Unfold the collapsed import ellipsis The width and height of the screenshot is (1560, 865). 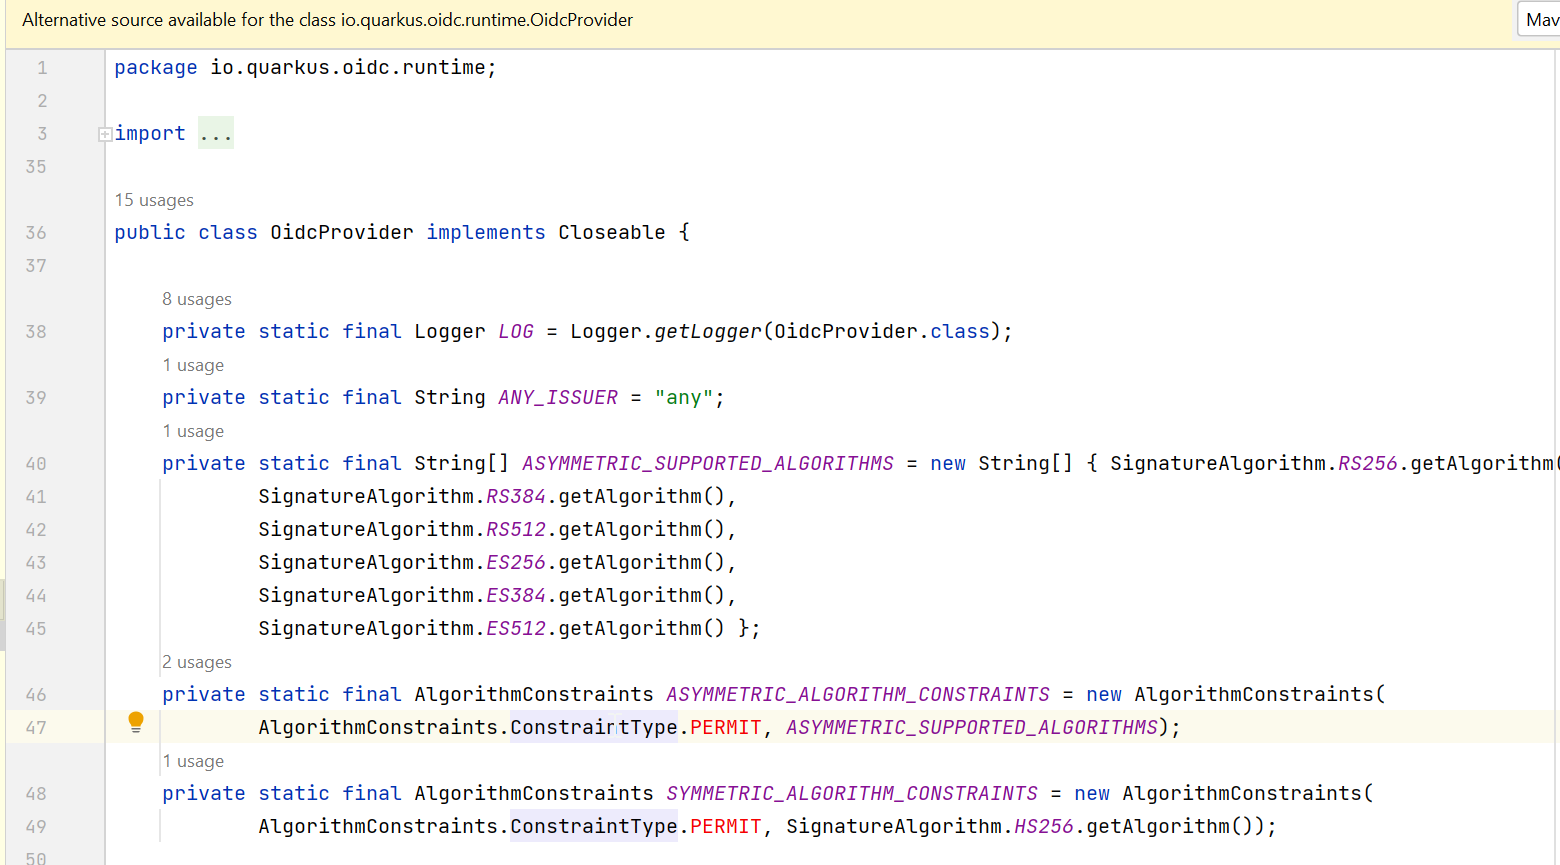(x=216, y=133)
